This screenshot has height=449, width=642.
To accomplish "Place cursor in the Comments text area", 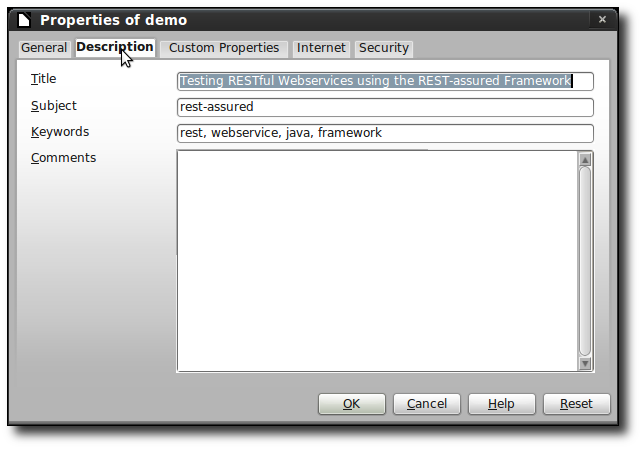I will coord(377,261).
